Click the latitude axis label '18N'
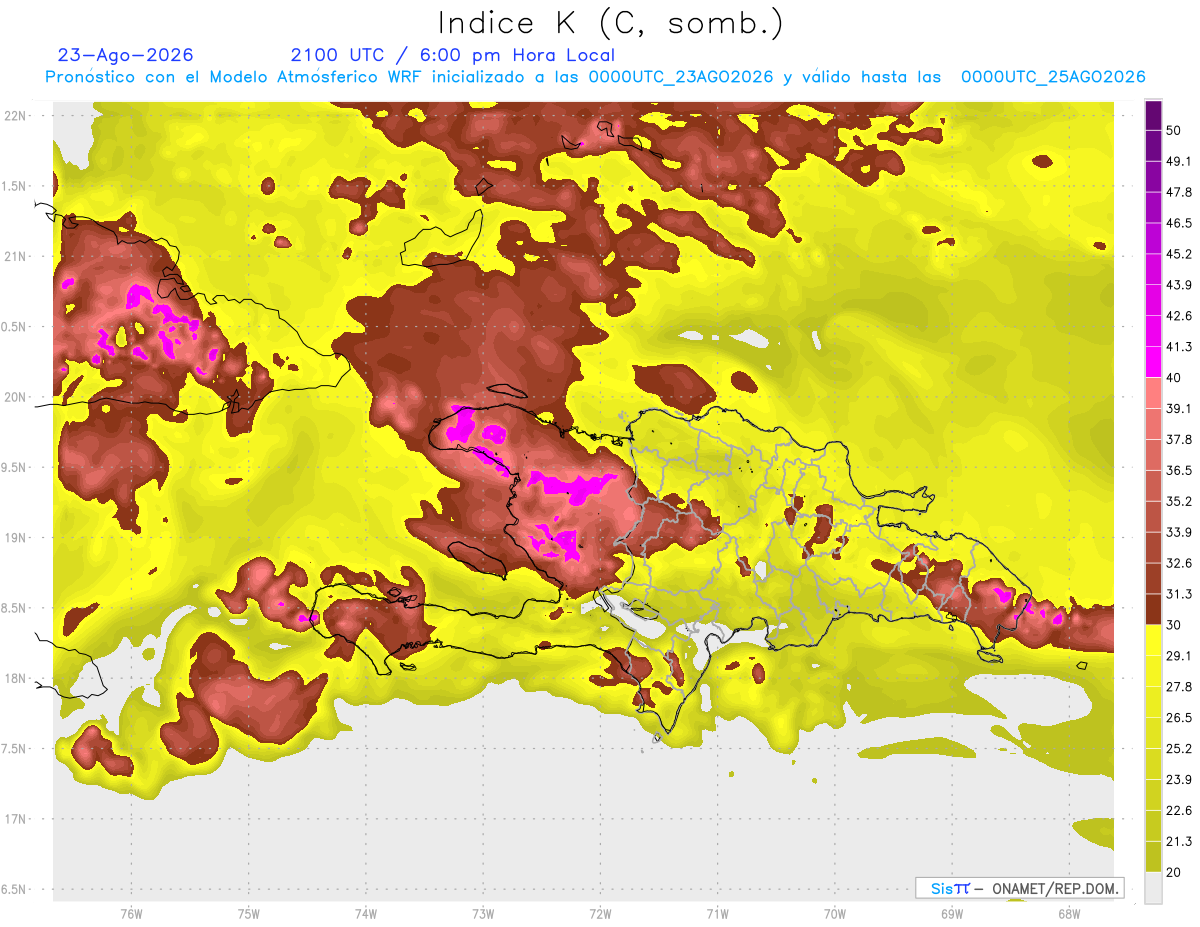This screenshot has height=927, width=1200. click(16, 679)
